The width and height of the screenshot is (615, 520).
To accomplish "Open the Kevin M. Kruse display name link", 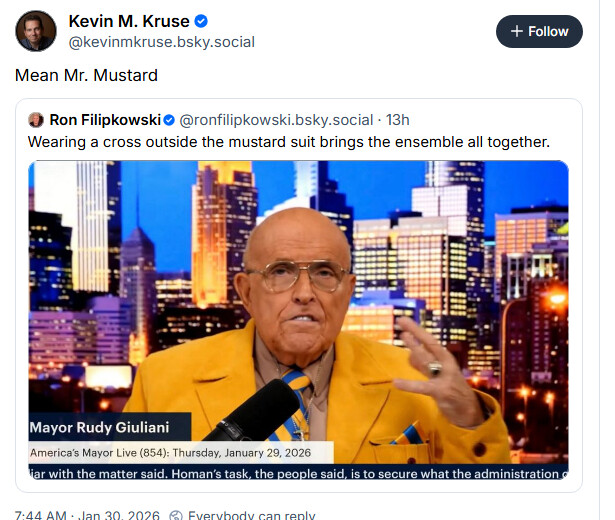I will (x=129, y=21).
